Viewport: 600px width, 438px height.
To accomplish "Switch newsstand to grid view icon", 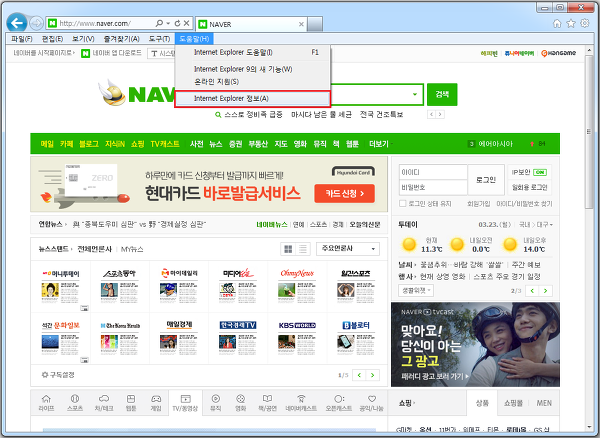I will click(x=288, y=249).
